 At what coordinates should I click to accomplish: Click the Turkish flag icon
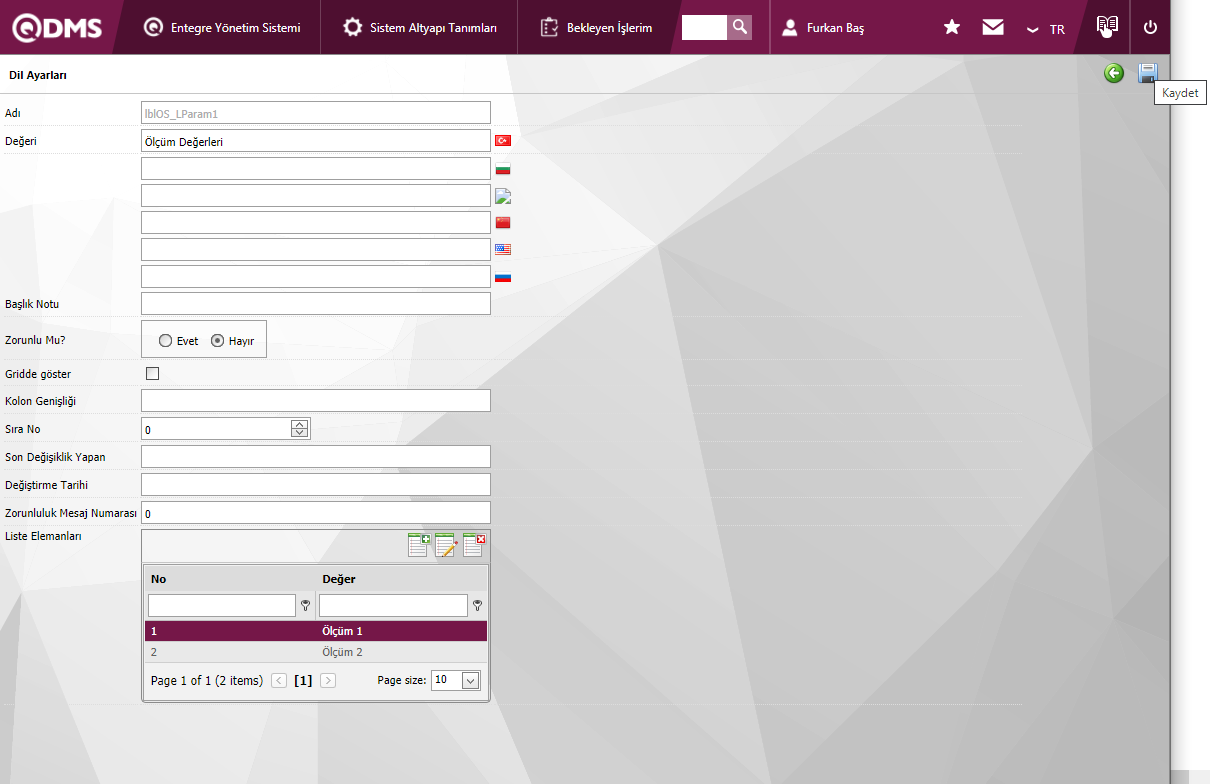(503, 141)
